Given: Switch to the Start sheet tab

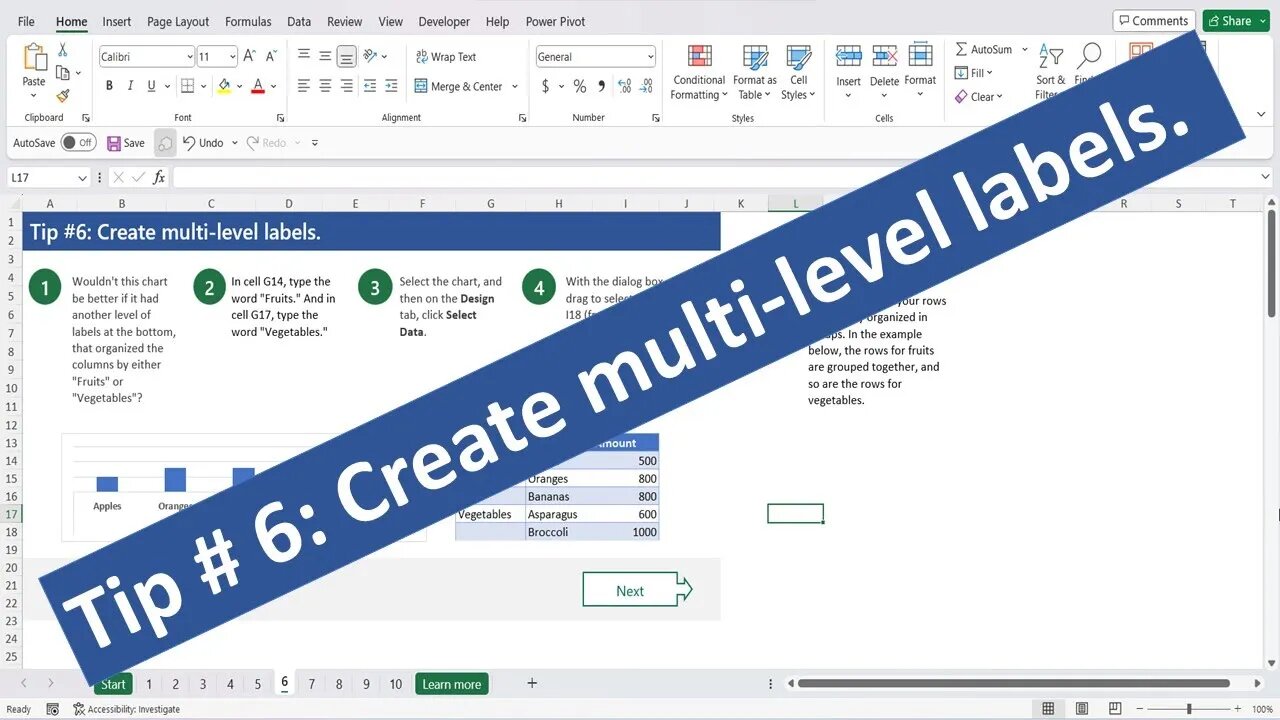Looking at the screenshot, I should pyautogui.click(x=113, y=684).
